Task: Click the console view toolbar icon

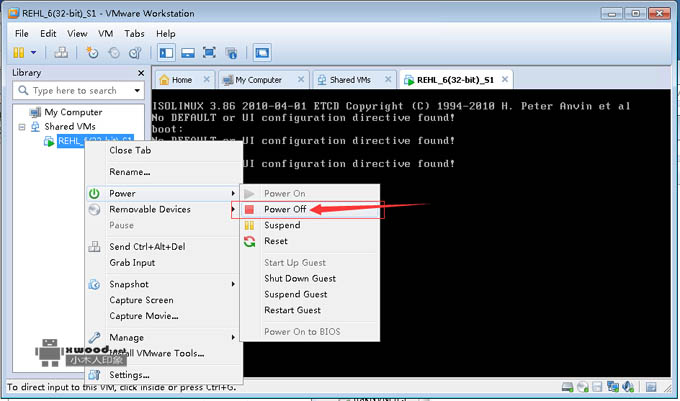Action: [x=262, y=53]
